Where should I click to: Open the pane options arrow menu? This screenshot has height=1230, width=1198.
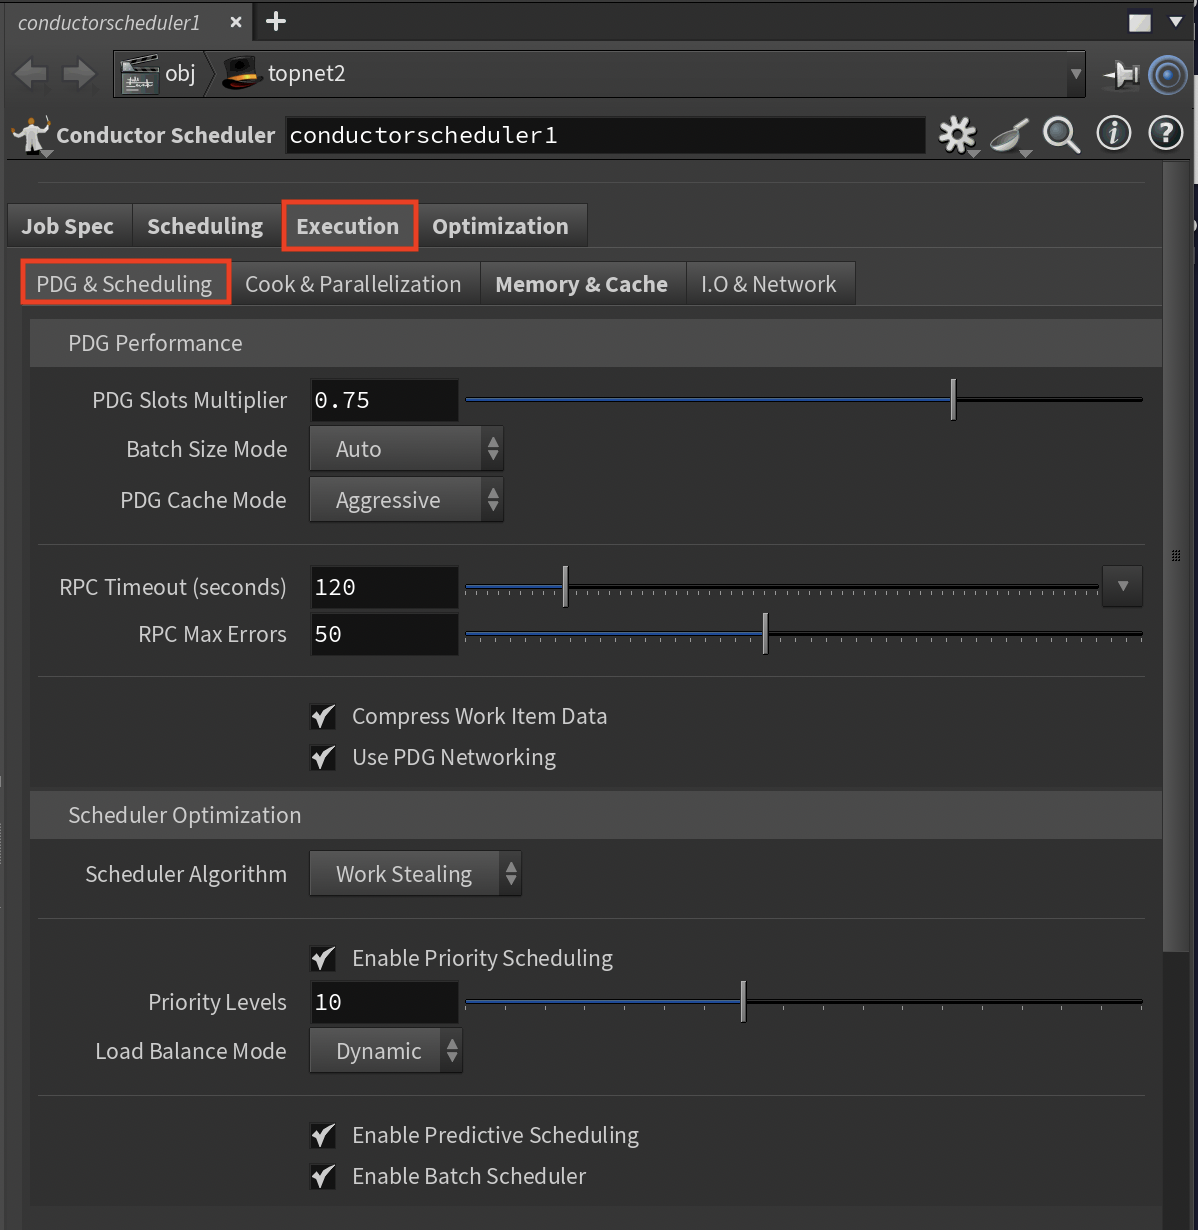click(x=1176, y=22)
